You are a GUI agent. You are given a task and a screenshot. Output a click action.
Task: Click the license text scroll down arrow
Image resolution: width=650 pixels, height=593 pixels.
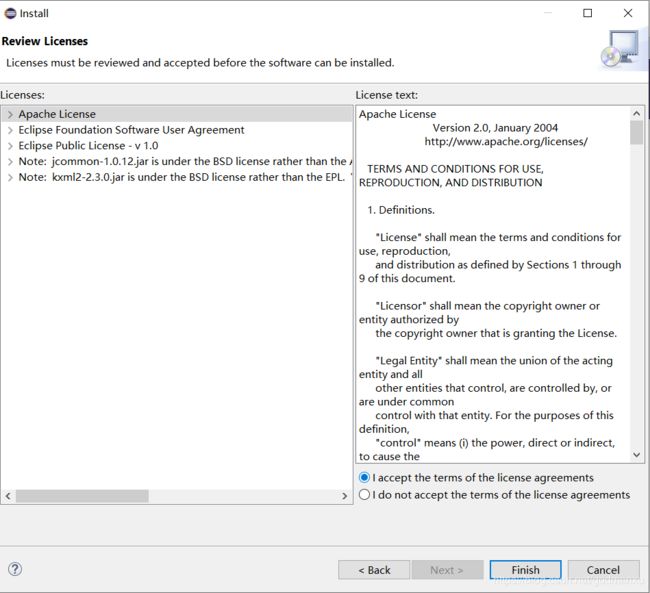[637, 455]
